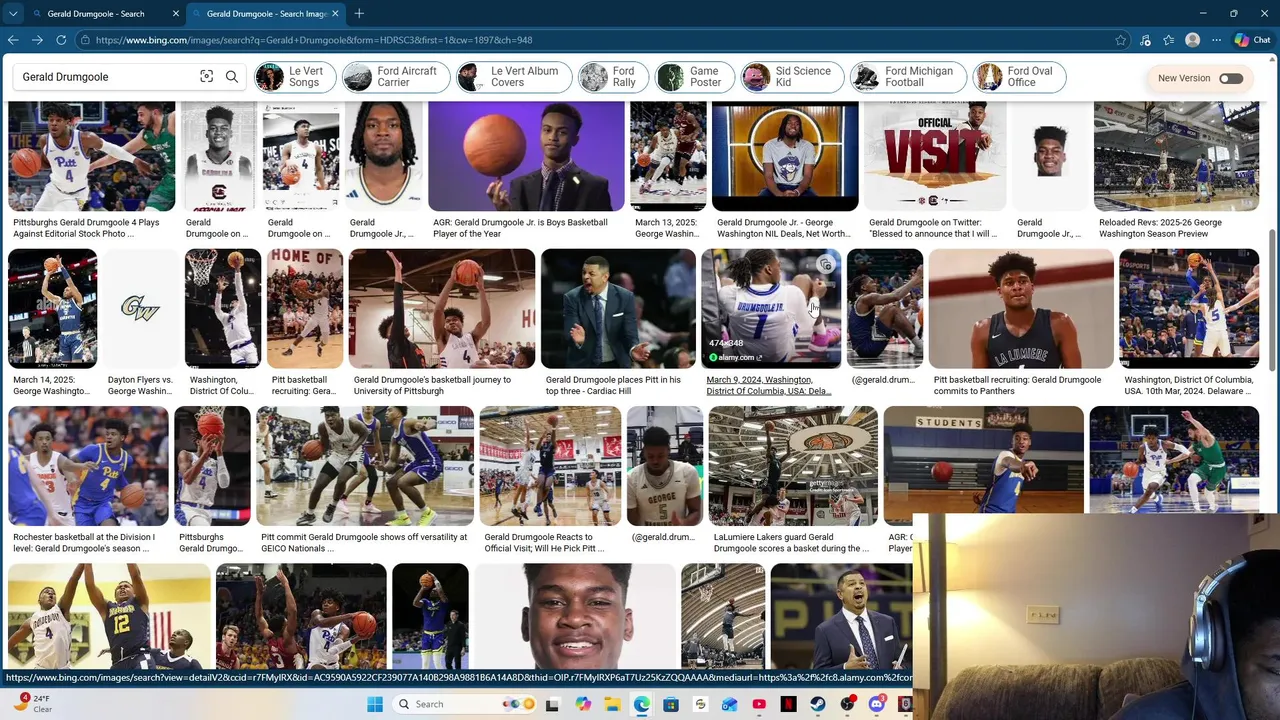
Task: Open the GW logo thumbnail
Action: [140, 308]
